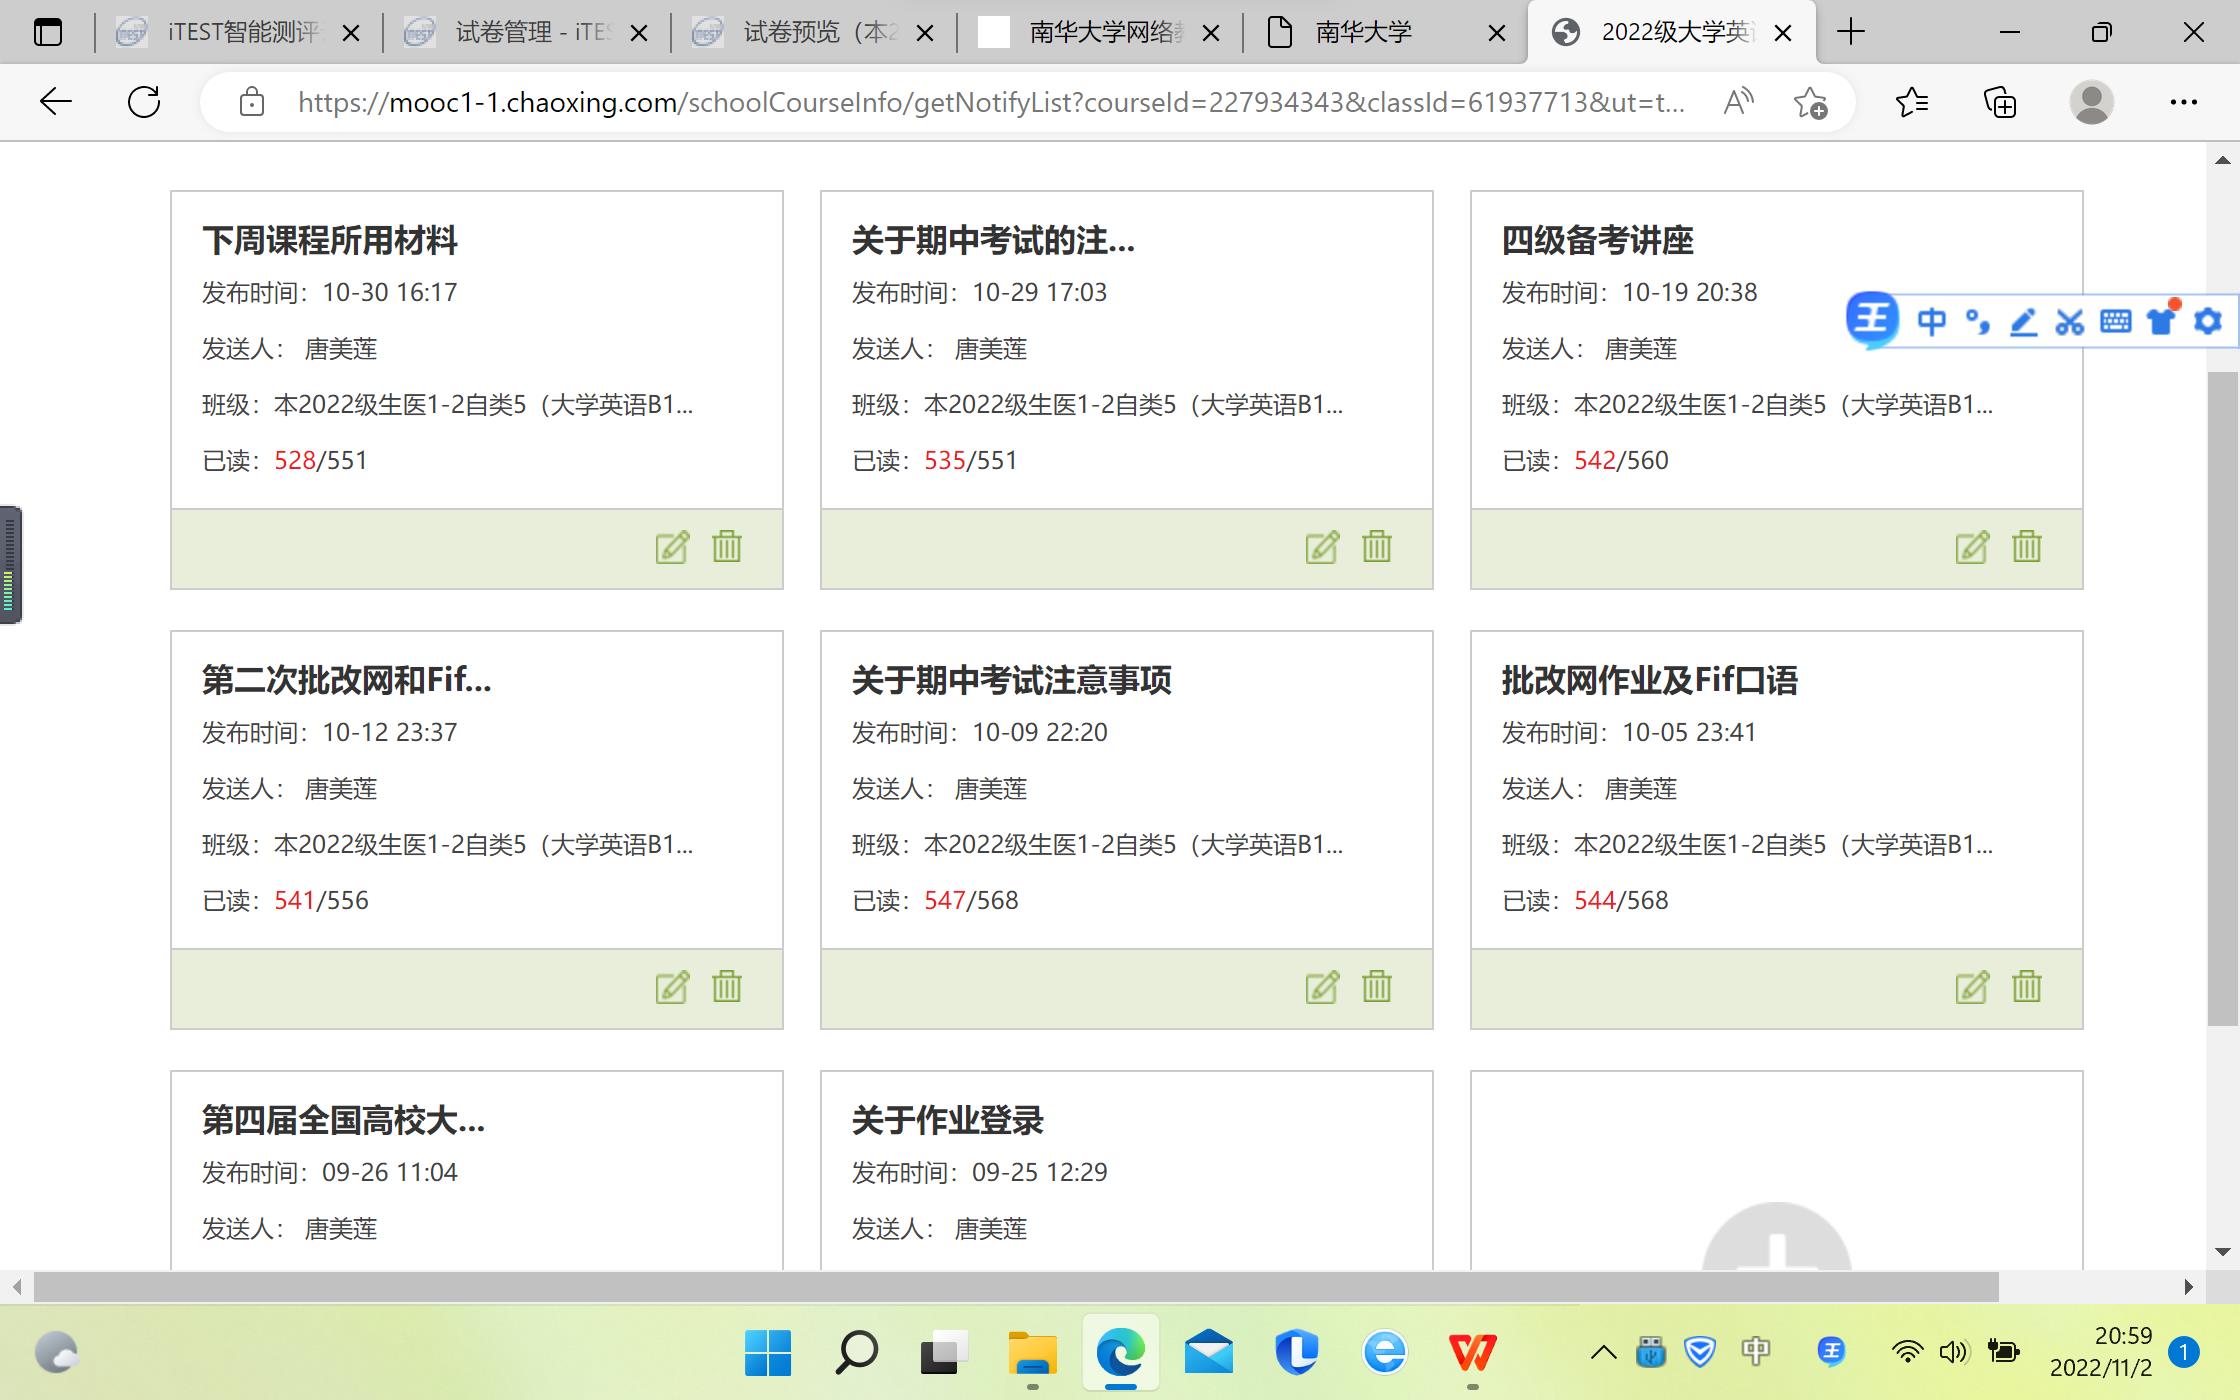
Task: Delete the 第二次批改网和Fif notice
Action: (727, 987)
